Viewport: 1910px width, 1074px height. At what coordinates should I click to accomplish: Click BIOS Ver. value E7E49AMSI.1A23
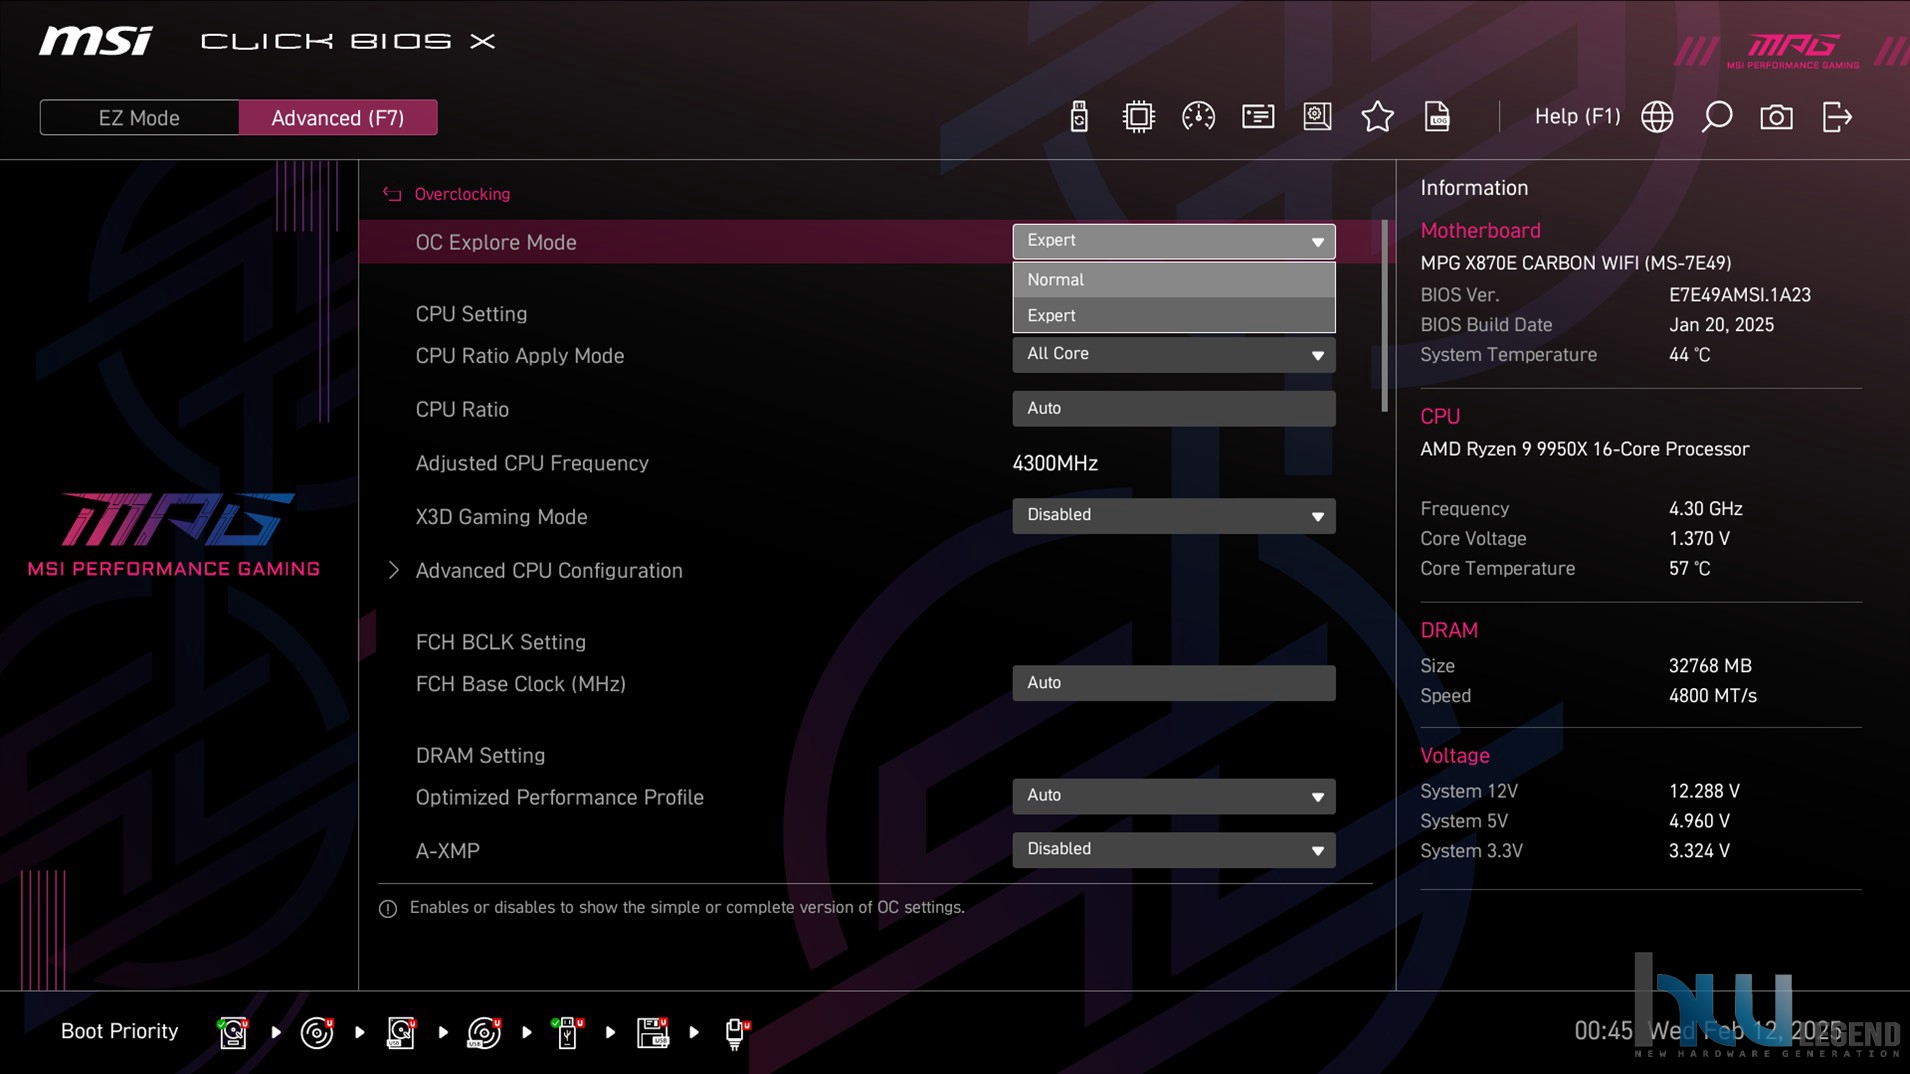point(1739,295)
